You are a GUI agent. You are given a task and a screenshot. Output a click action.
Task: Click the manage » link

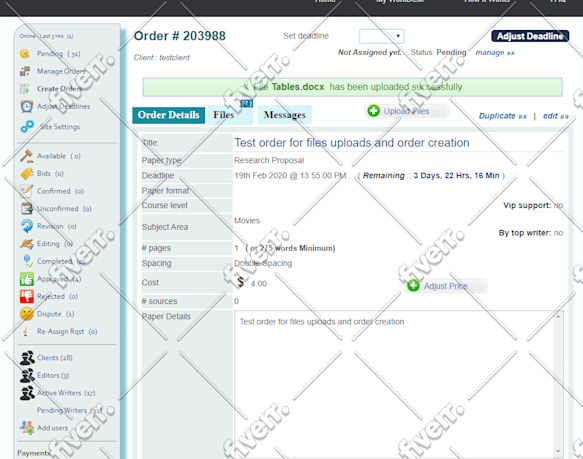495,52
